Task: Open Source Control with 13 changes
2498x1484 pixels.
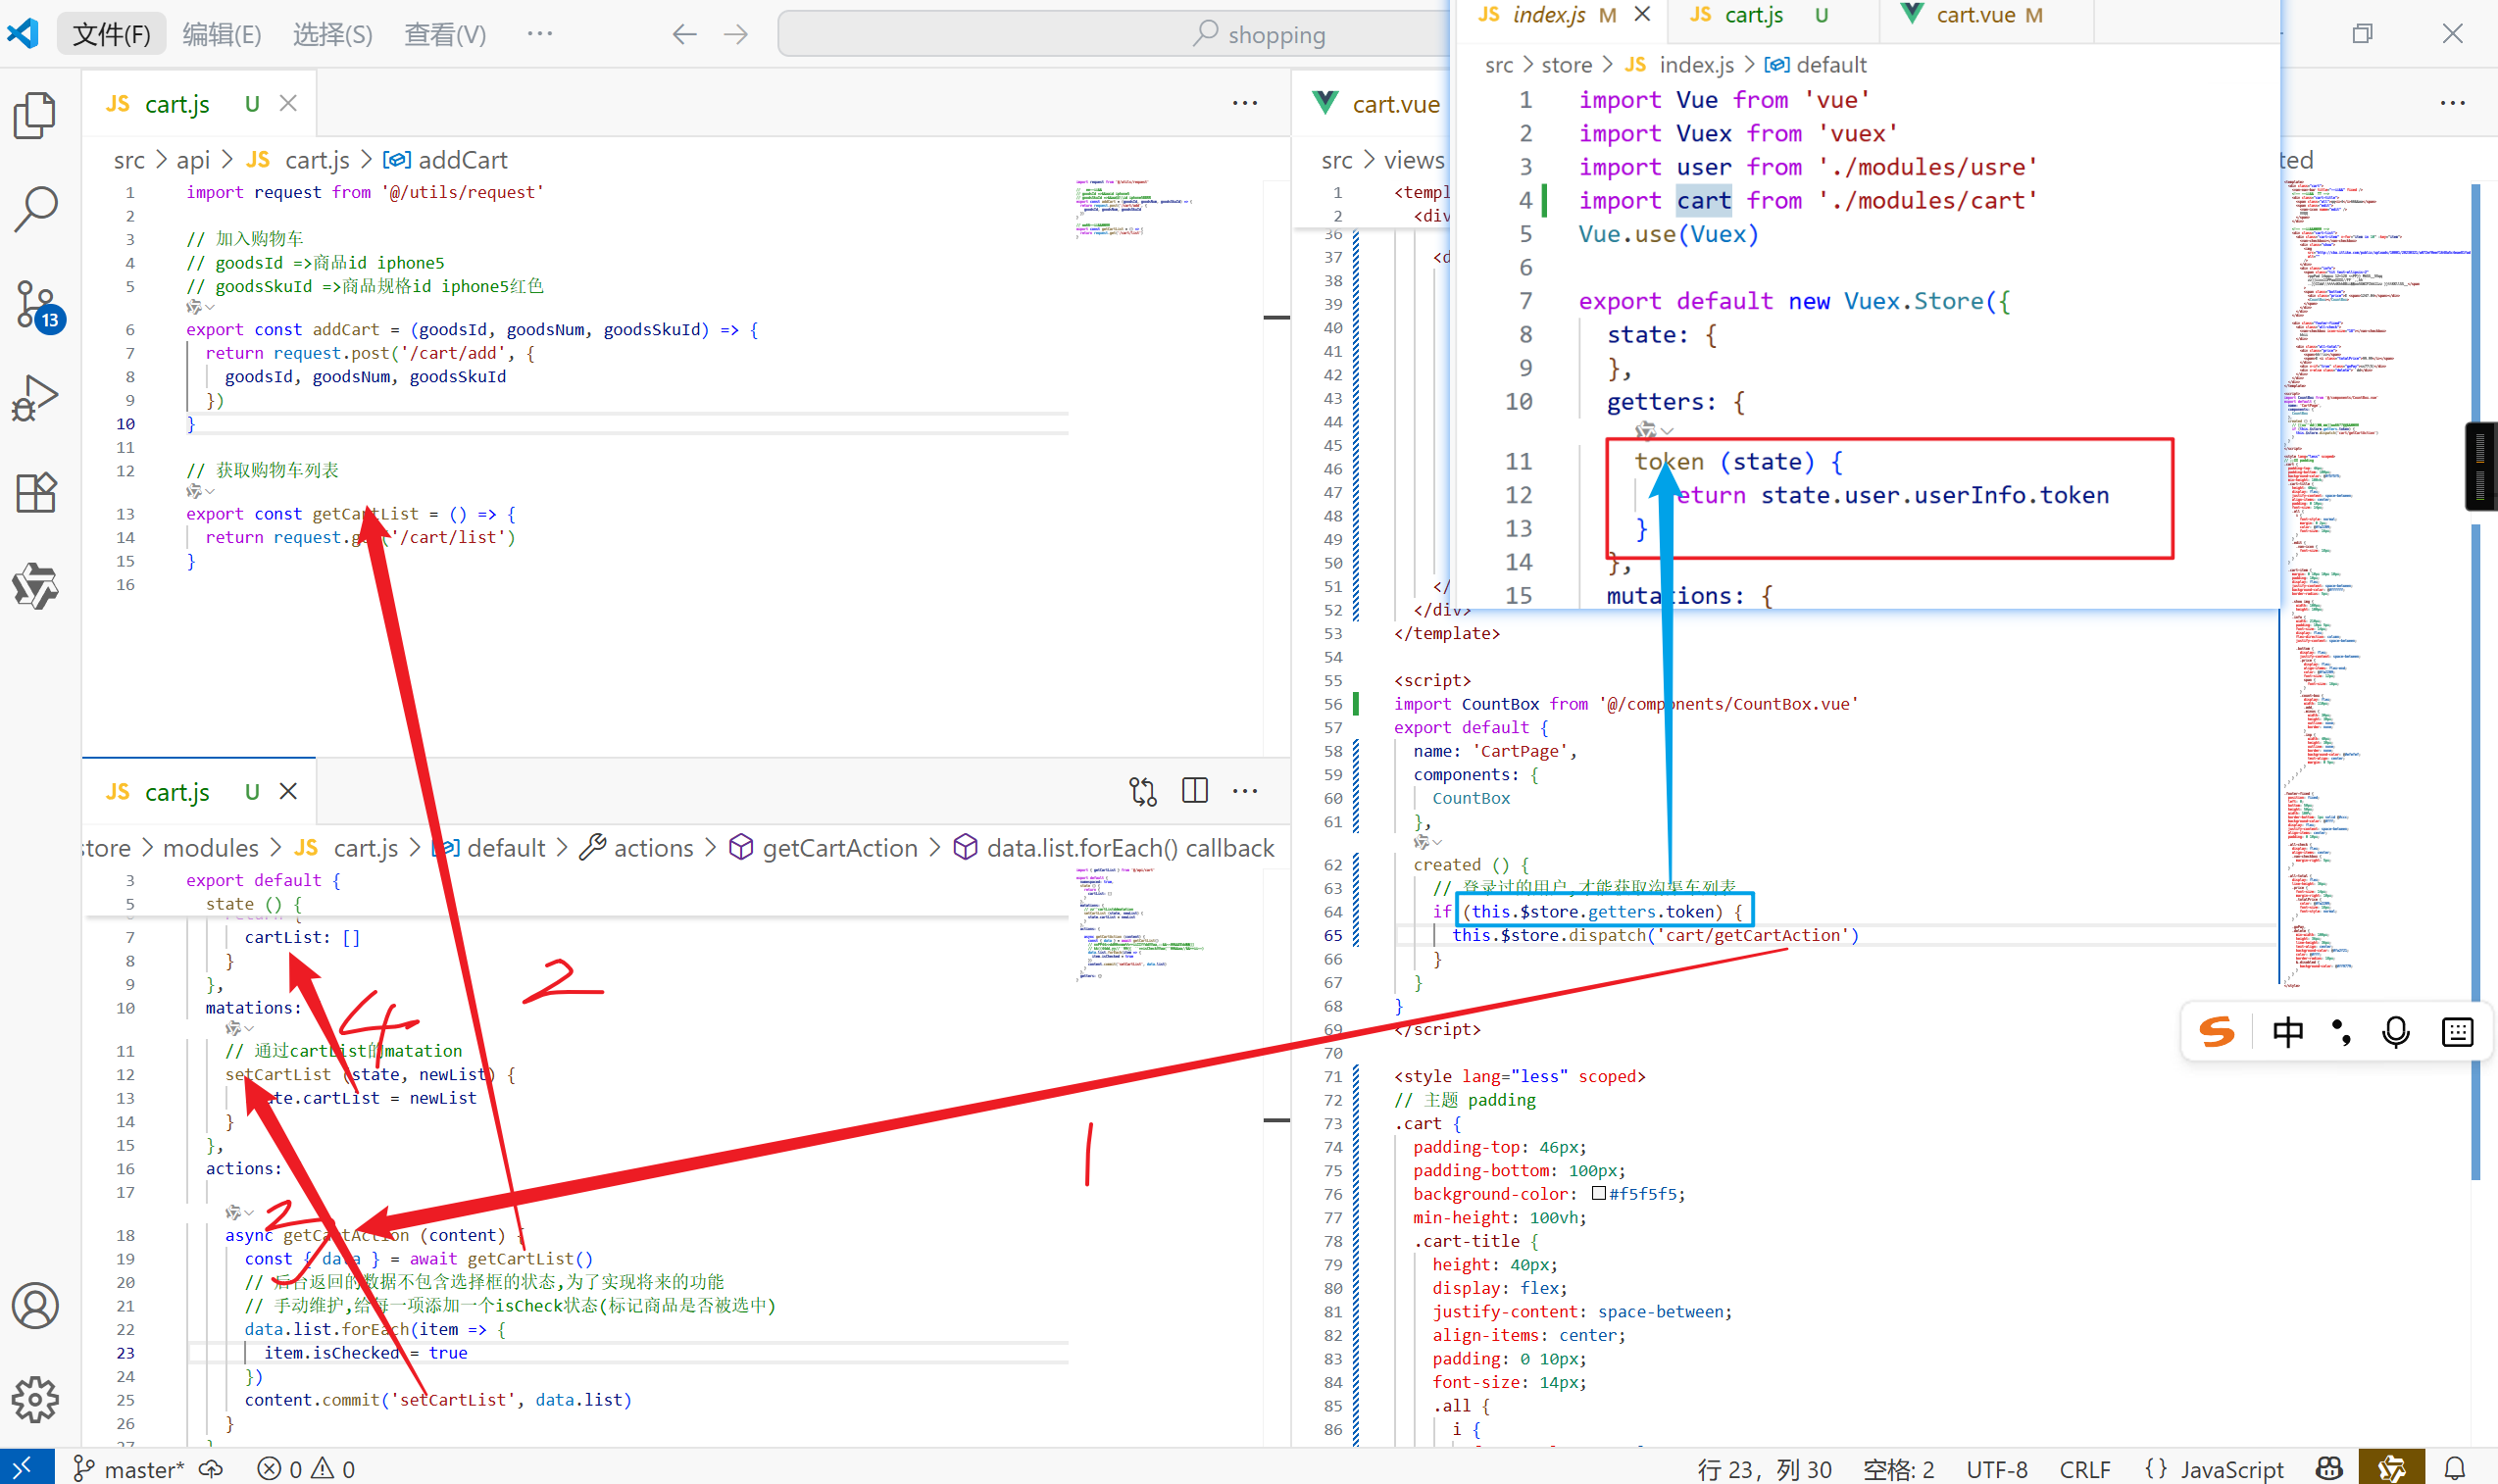Action: pyautogui.click(x=37, y=304)
